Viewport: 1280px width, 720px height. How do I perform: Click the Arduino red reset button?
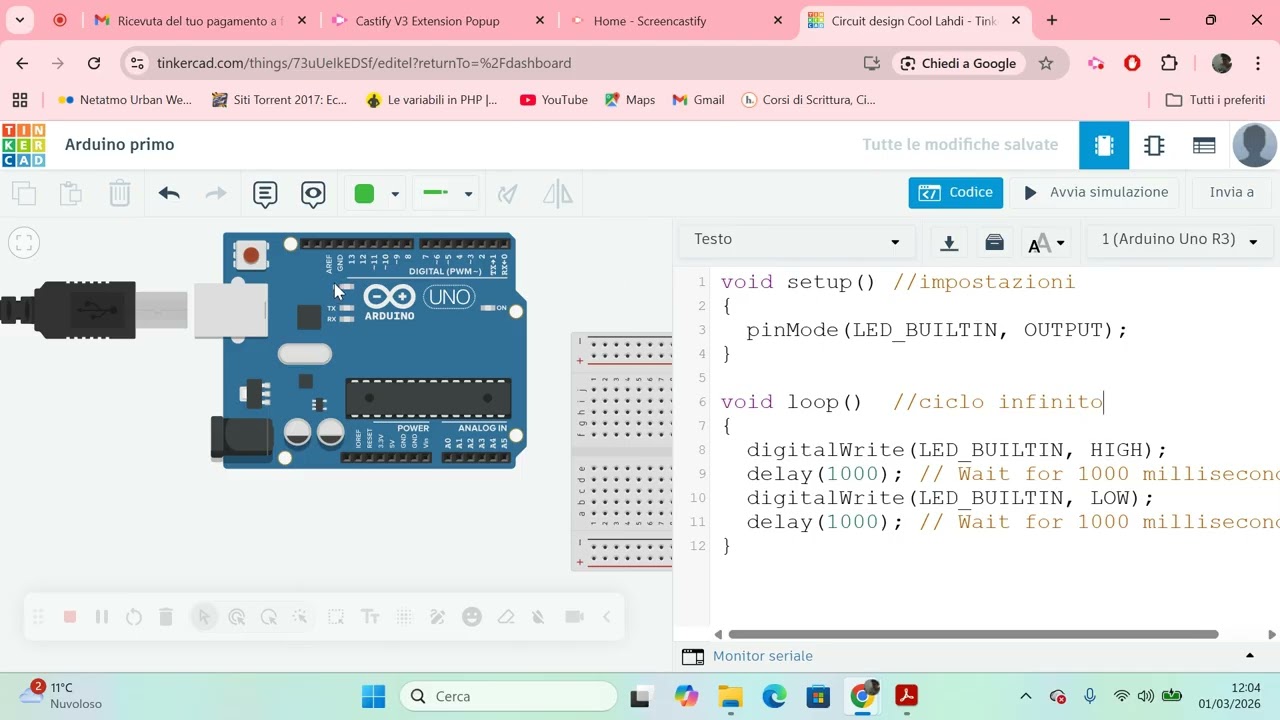pos(250,256)
